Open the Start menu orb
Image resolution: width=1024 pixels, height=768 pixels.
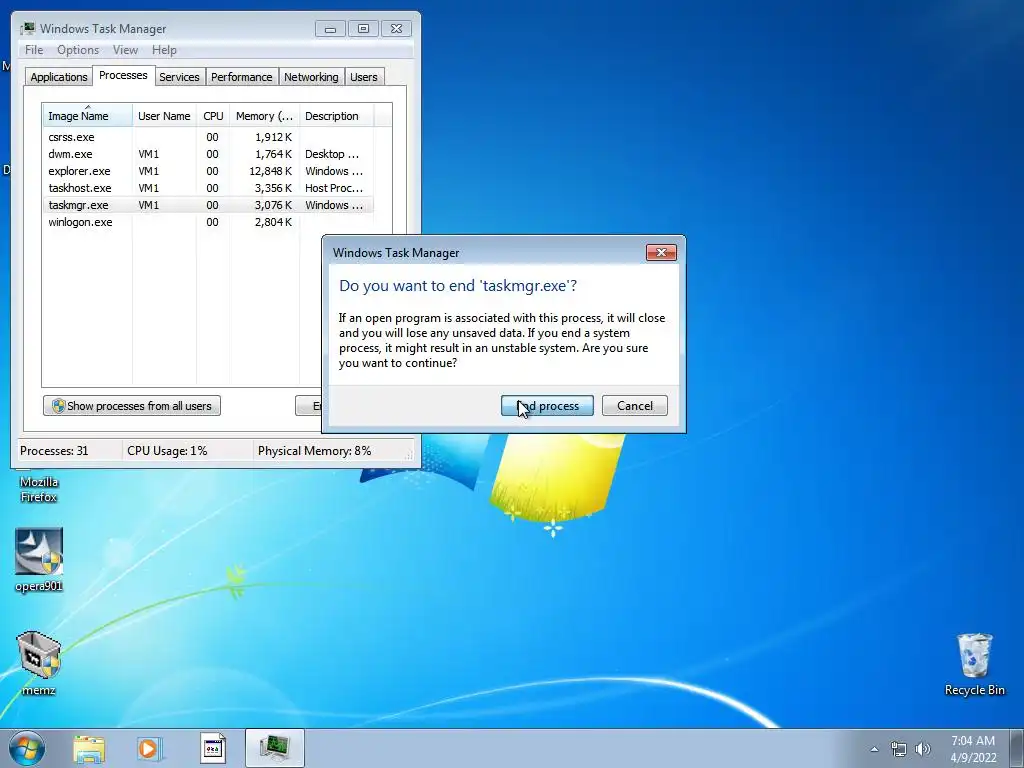pyautogui.click(x=27, y=748)
